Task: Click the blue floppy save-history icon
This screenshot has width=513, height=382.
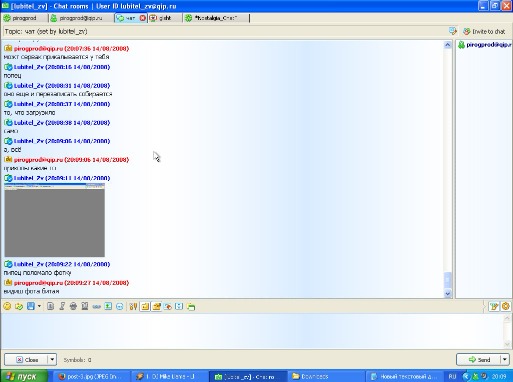Action: click(x=31, y=306)
